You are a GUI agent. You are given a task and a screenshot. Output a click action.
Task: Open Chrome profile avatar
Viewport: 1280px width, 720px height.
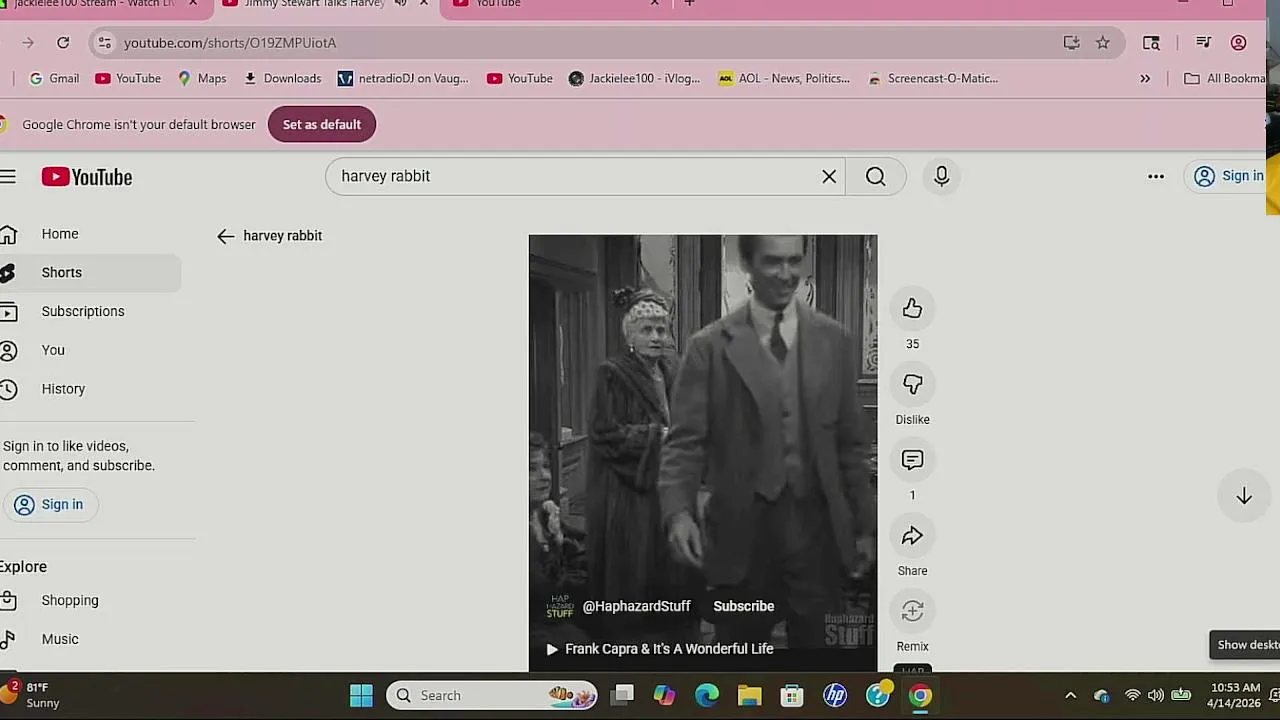tap(1238, 42)
